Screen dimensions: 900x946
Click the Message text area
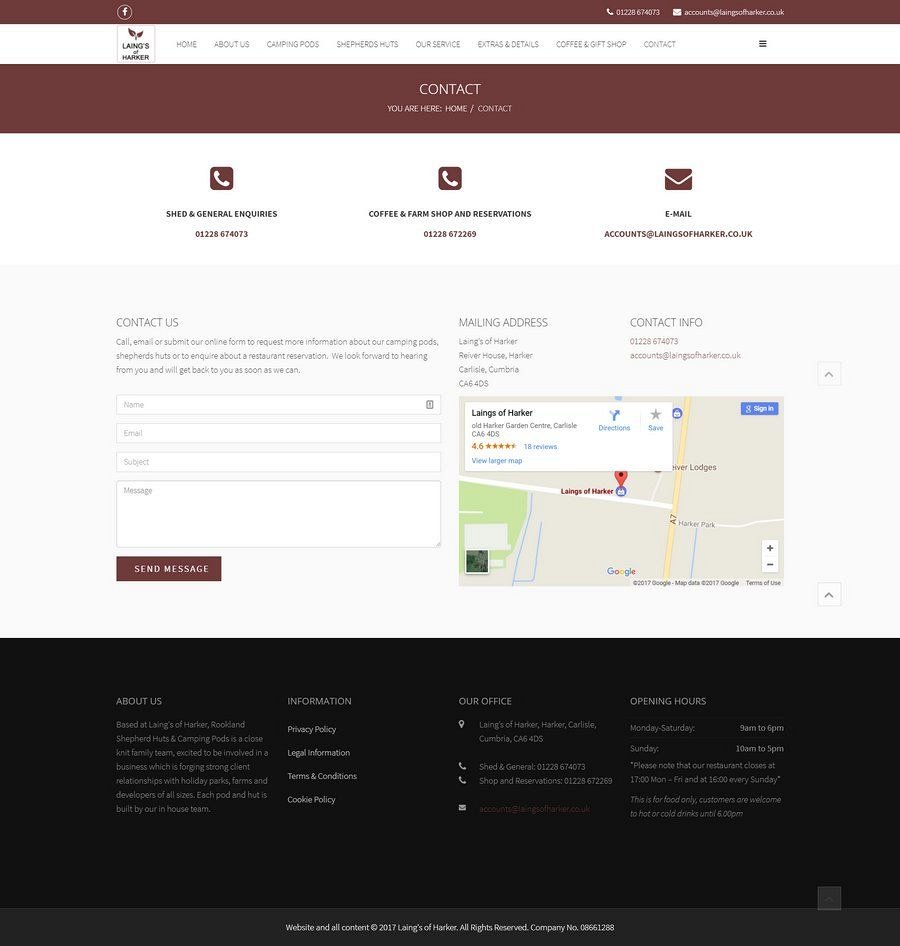(278, 514)
